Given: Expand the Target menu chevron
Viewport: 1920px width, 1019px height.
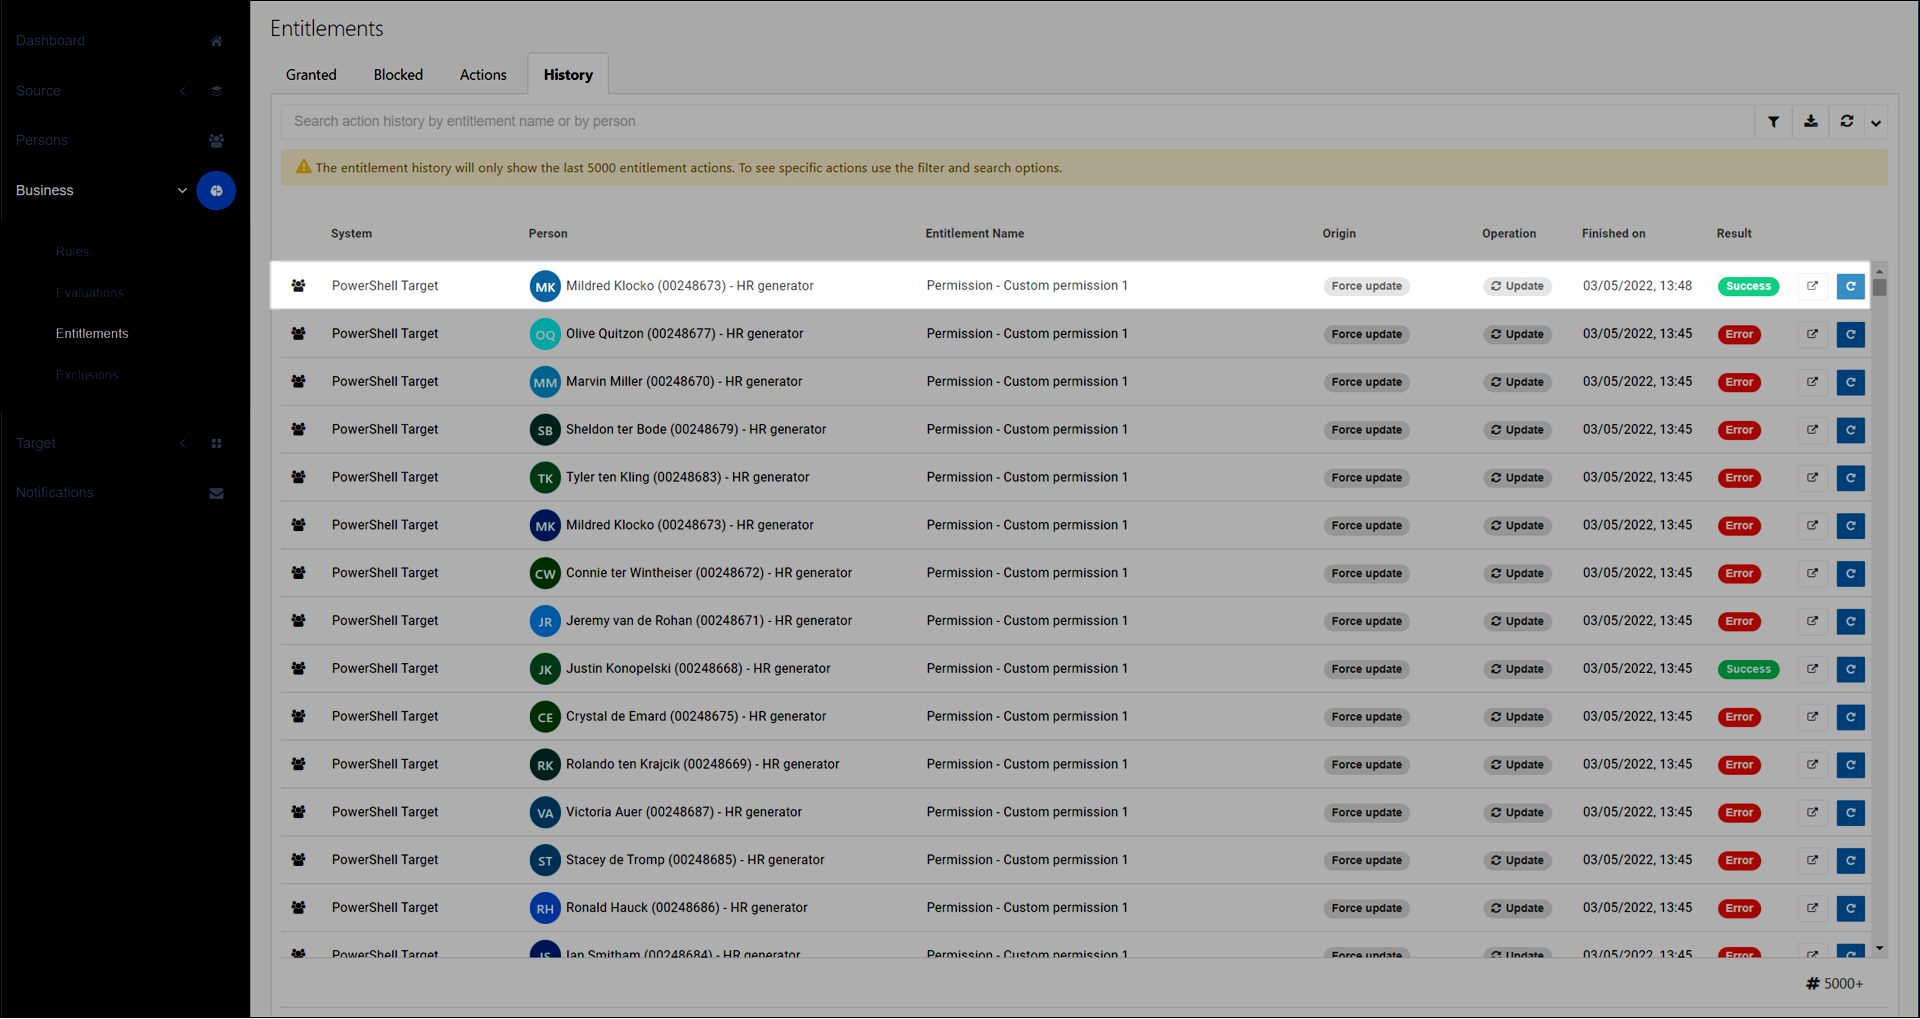Looking at the screenshot, I should tap(182, 444).
